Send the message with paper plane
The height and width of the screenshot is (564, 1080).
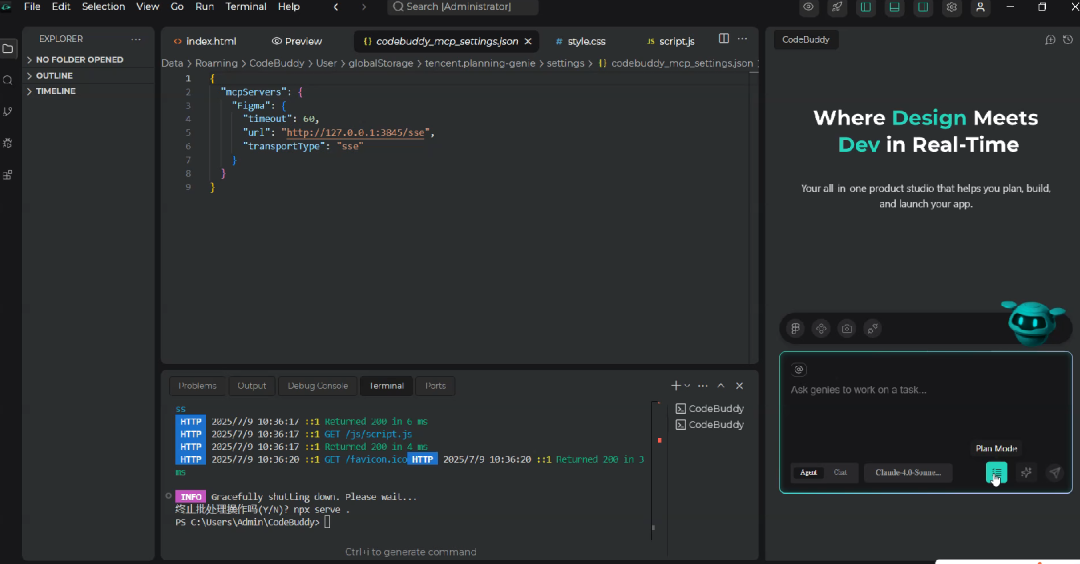point(1055,472)
